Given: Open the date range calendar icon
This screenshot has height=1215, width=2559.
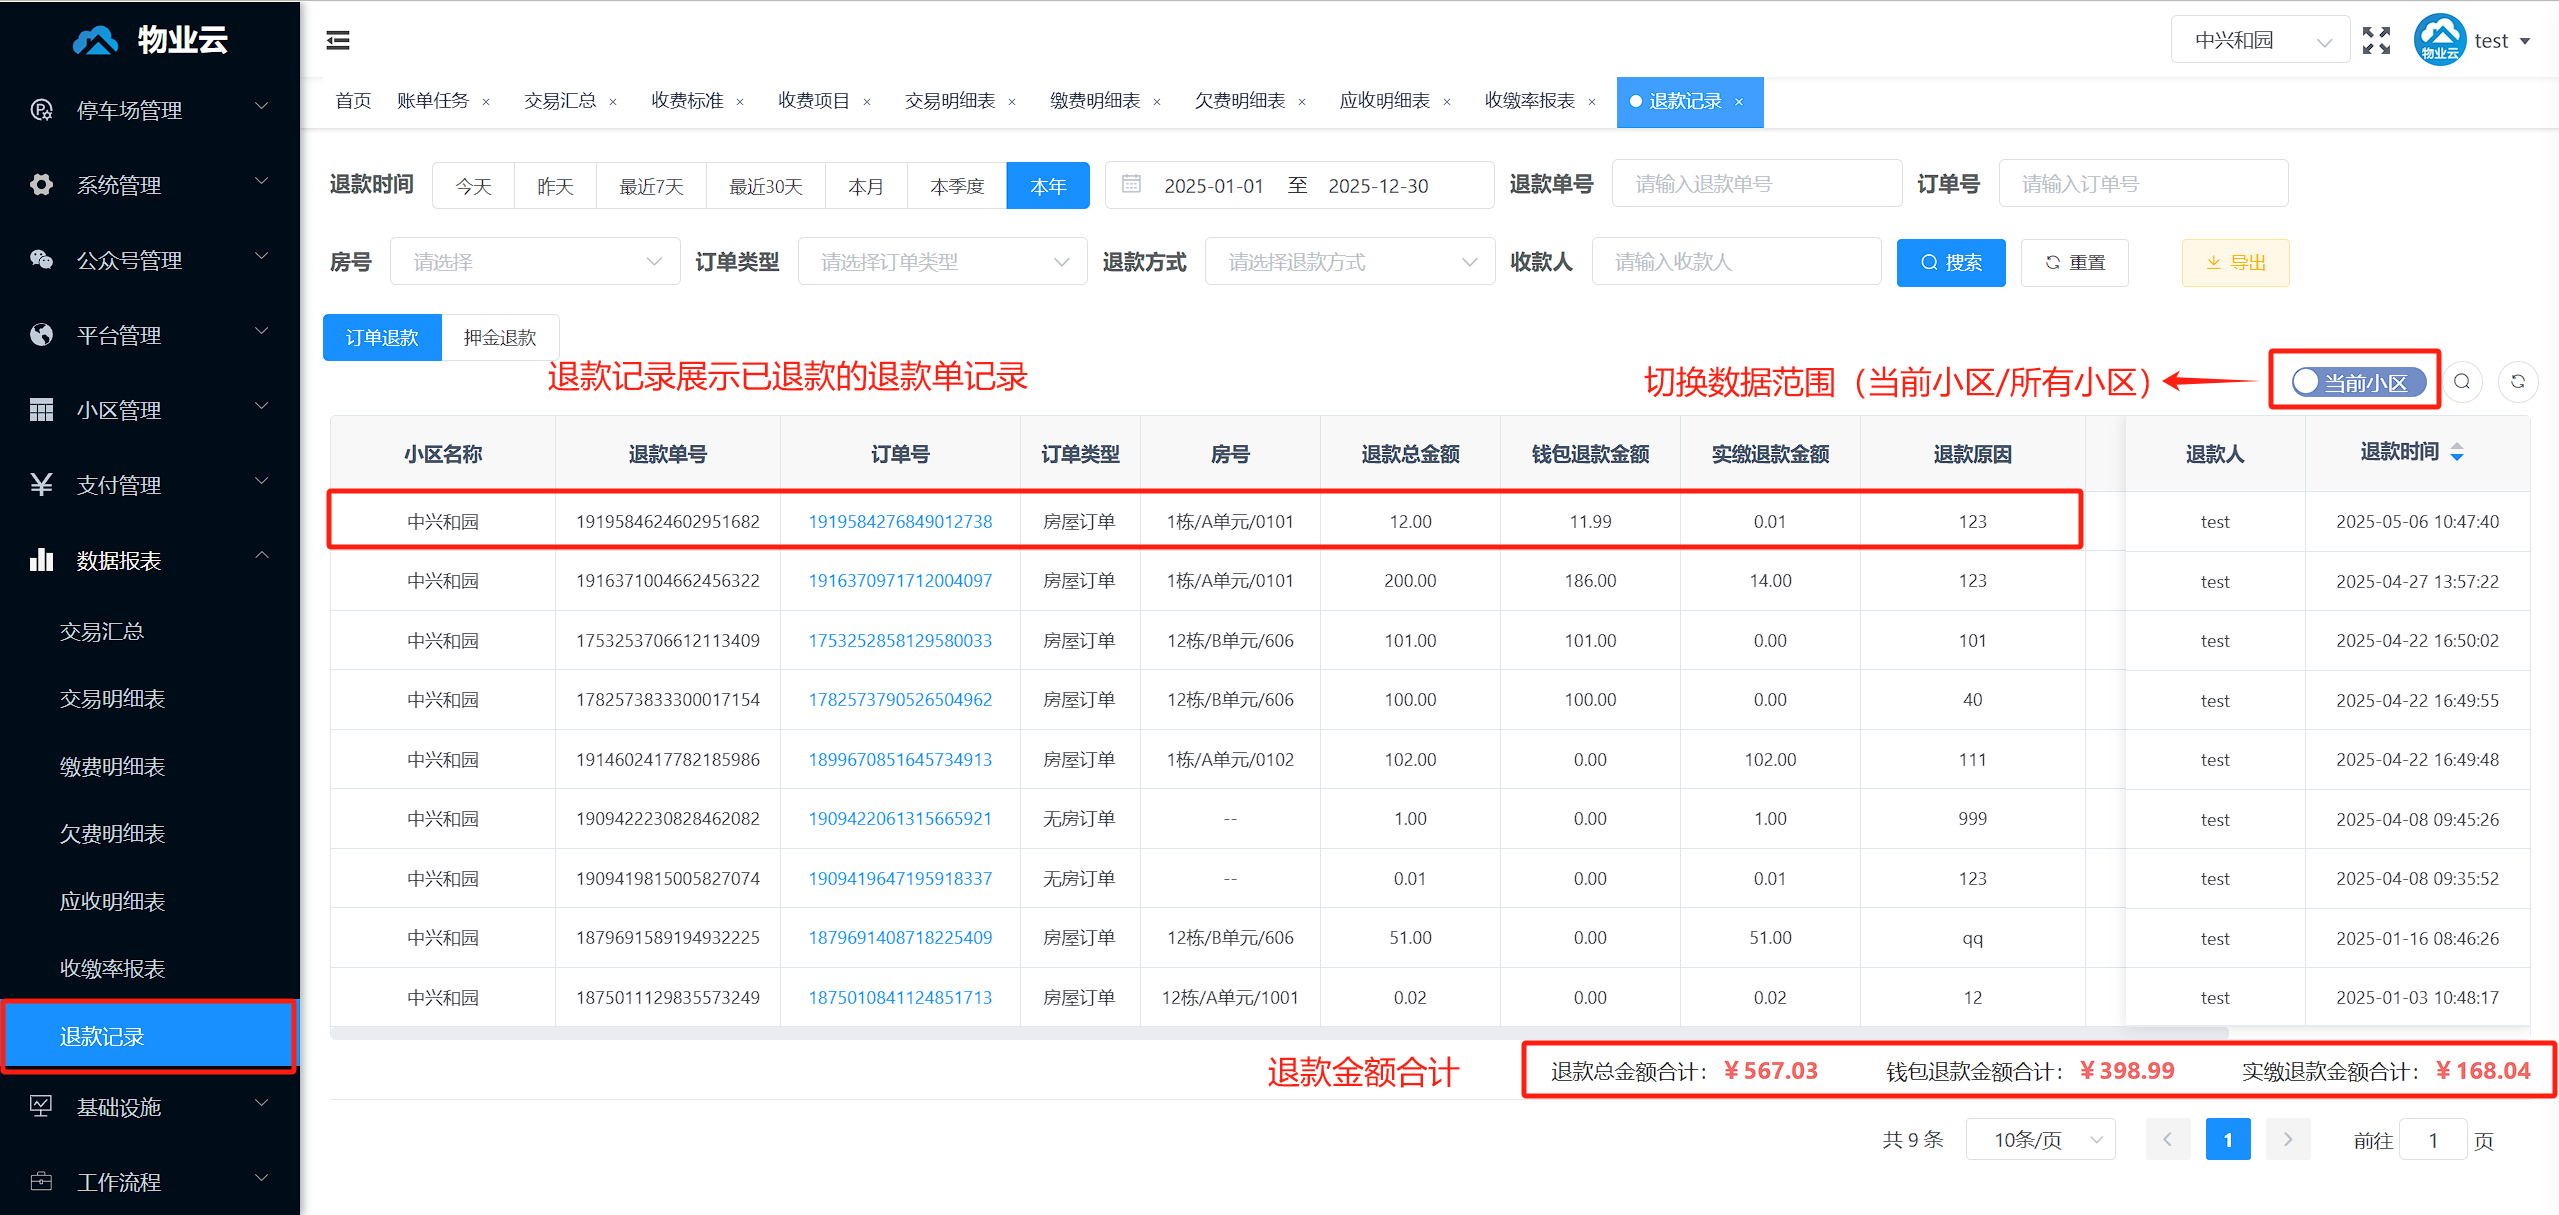Looking at the screenshot, I should coord(1131,185).
